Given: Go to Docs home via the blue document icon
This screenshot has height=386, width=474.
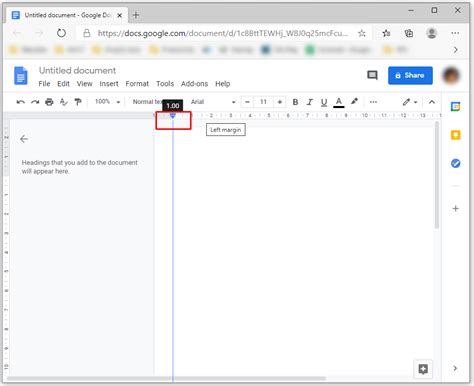Looking at the screenshot, I should [21, 76].
